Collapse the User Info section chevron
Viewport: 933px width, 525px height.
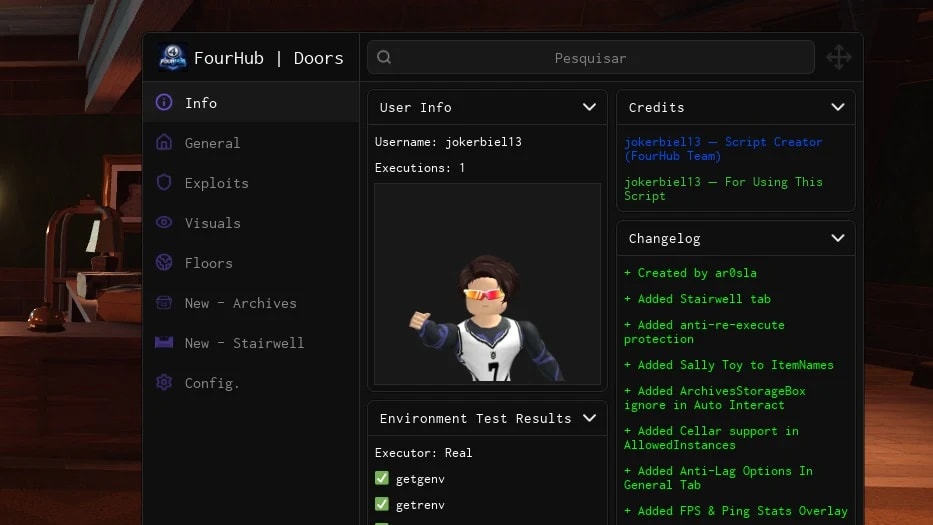point(589,107)
